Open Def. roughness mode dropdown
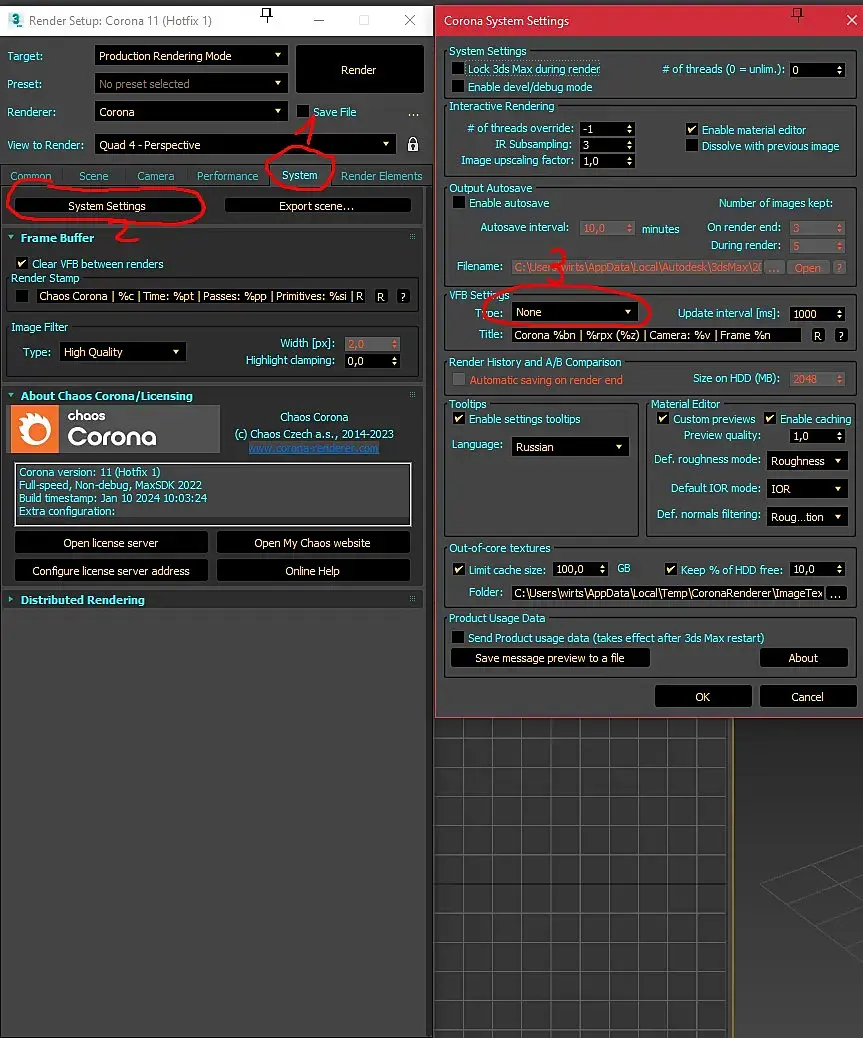Image resolution: width=863 pixels, height=1038 pixels. [807, 461]
